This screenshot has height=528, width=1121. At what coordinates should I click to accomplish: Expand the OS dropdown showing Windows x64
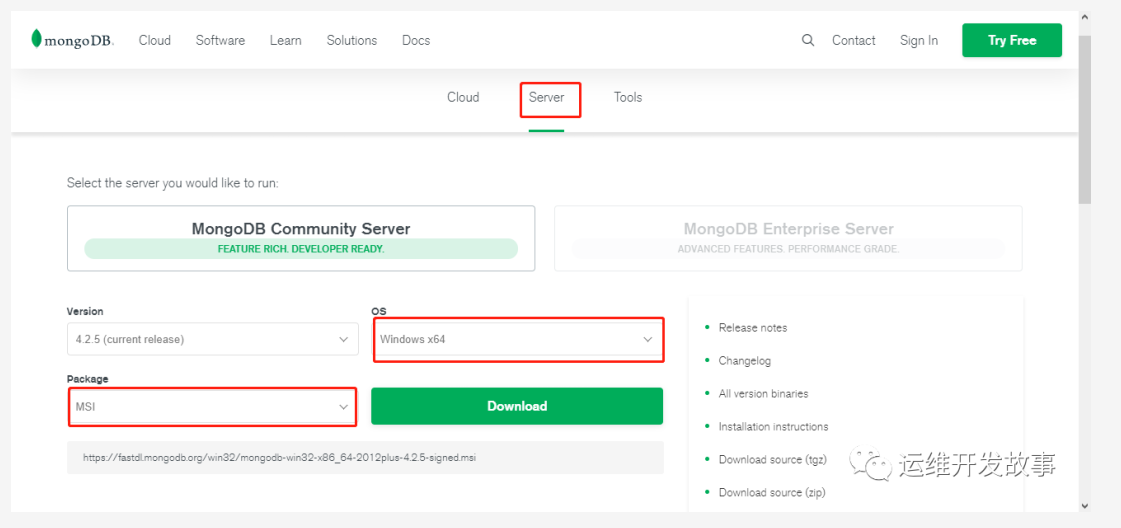point(517,339)
